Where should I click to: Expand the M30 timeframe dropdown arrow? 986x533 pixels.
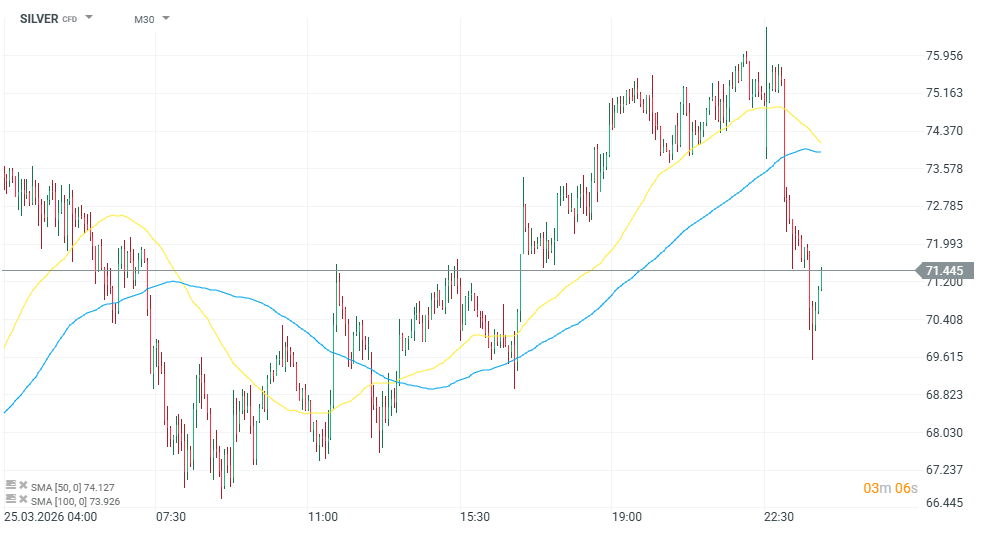pos(165,18)
